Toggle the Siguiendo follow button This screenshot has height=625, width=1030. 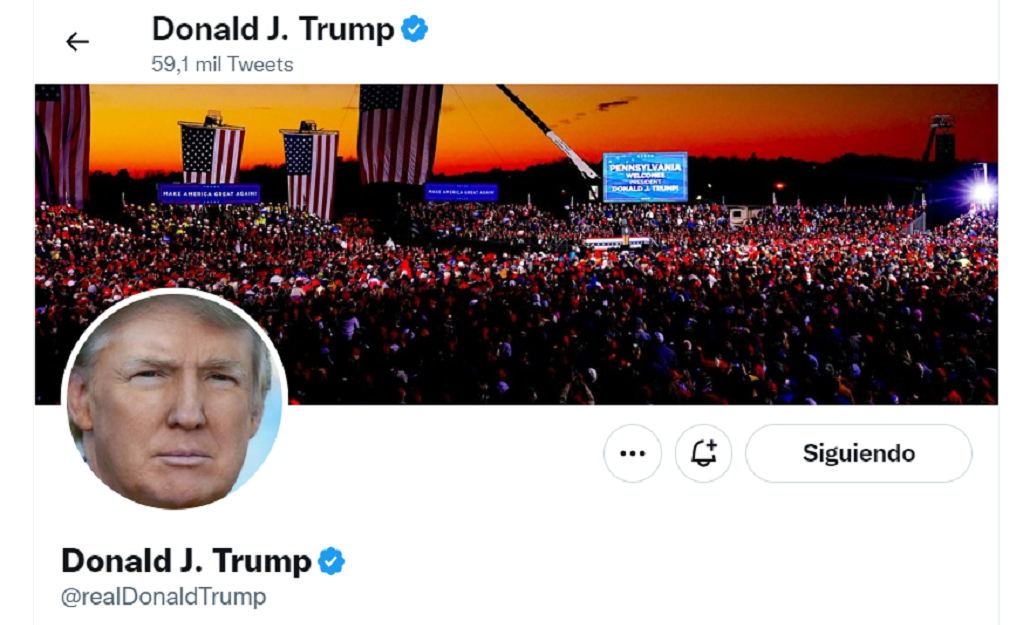click(859, 453)
